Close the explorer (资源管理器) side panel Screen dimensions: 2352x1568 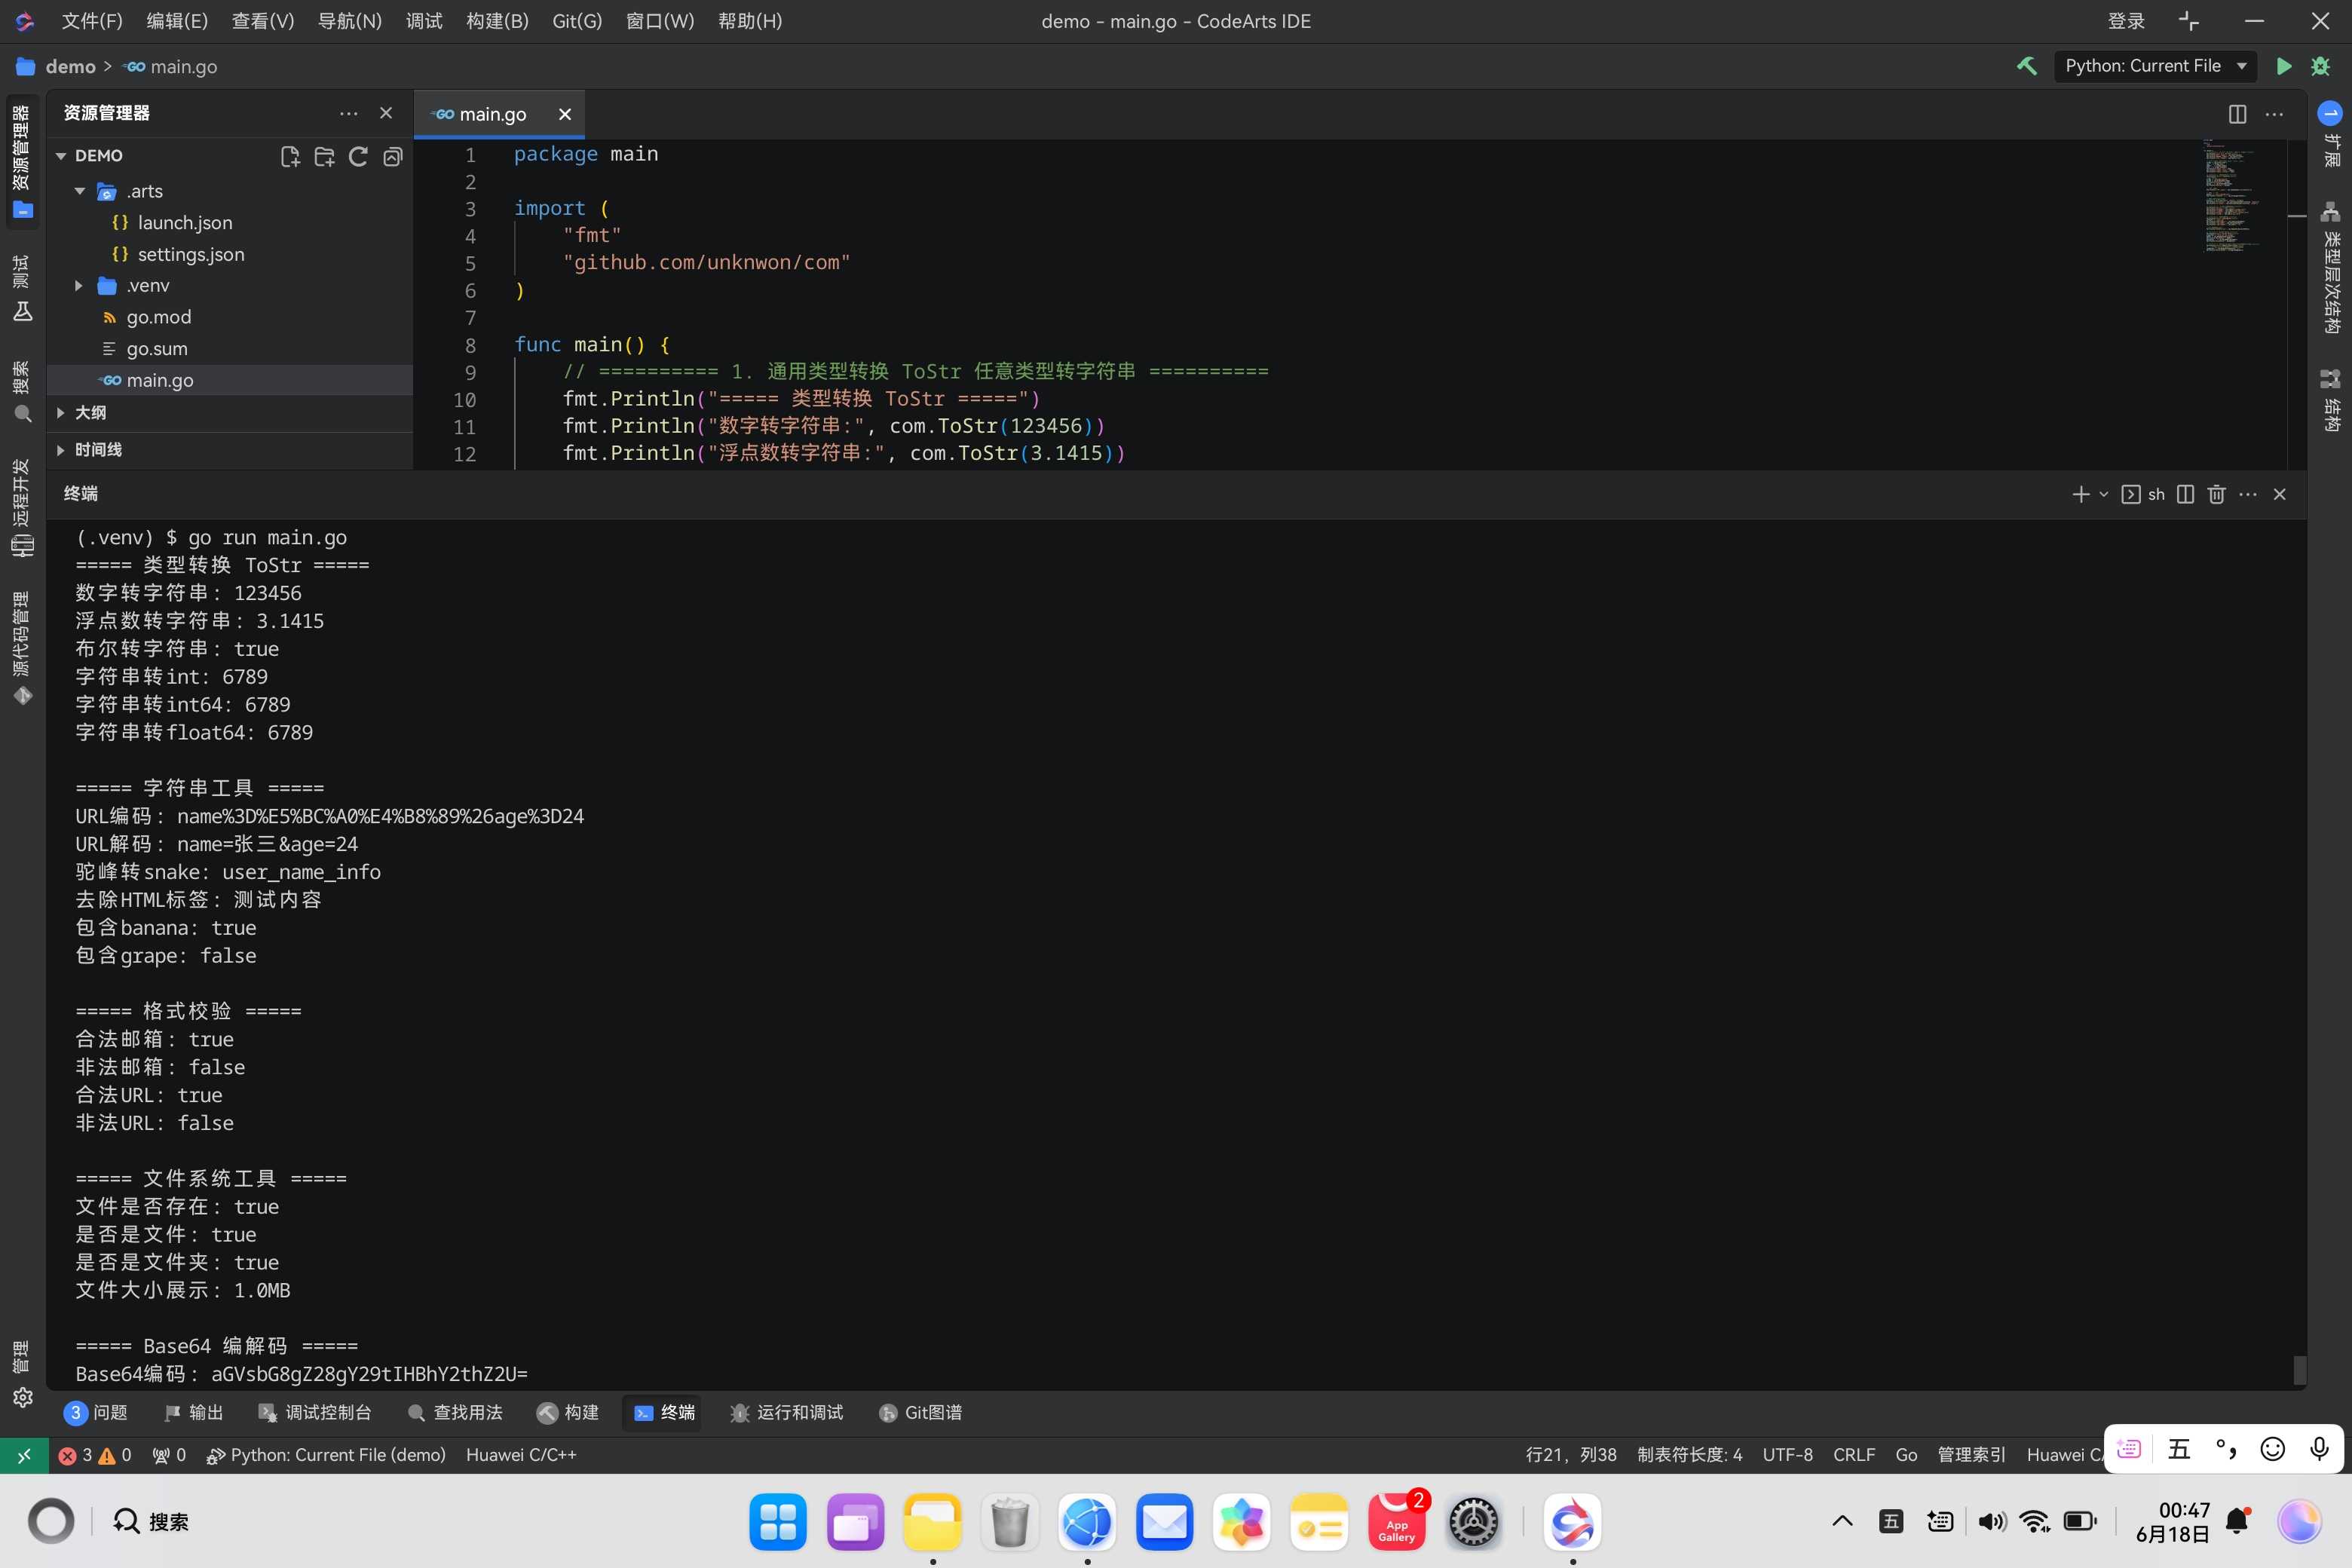tap(386, 113)
